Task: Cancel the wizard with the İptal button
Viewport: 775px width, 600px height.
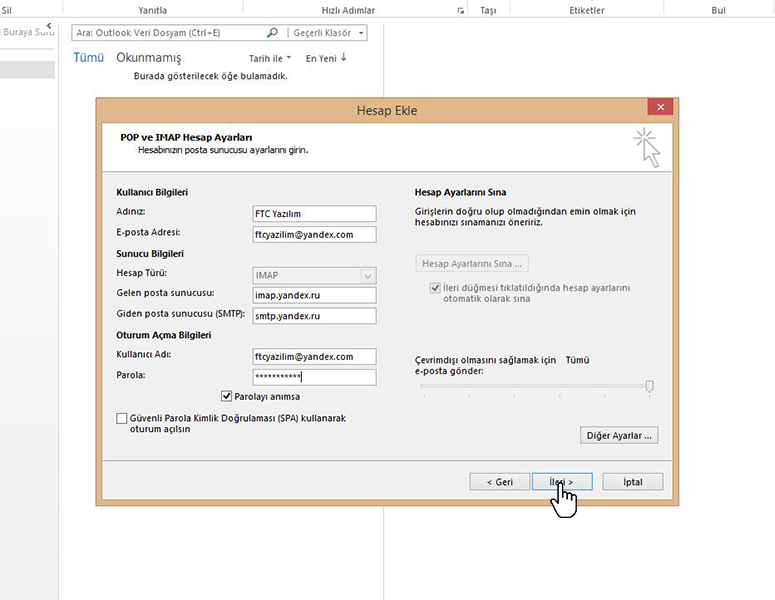Action: point(632,481)
